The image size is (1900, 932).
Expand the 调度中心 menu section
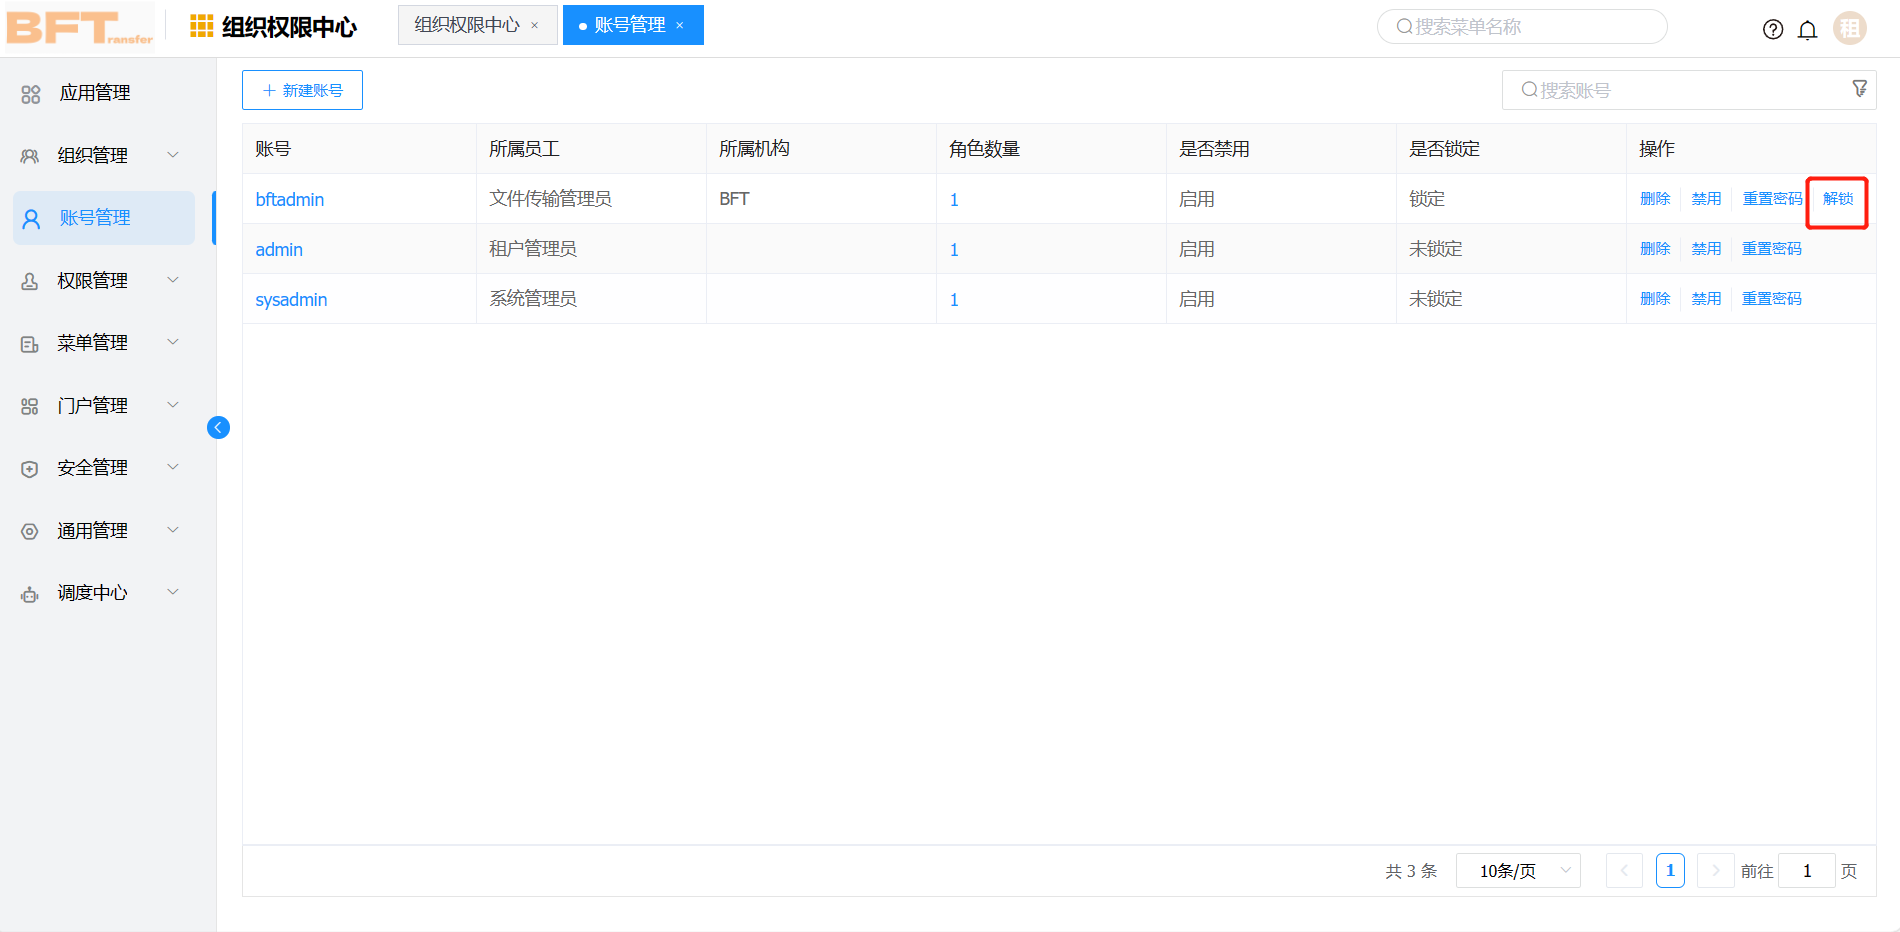click(93, 592)
